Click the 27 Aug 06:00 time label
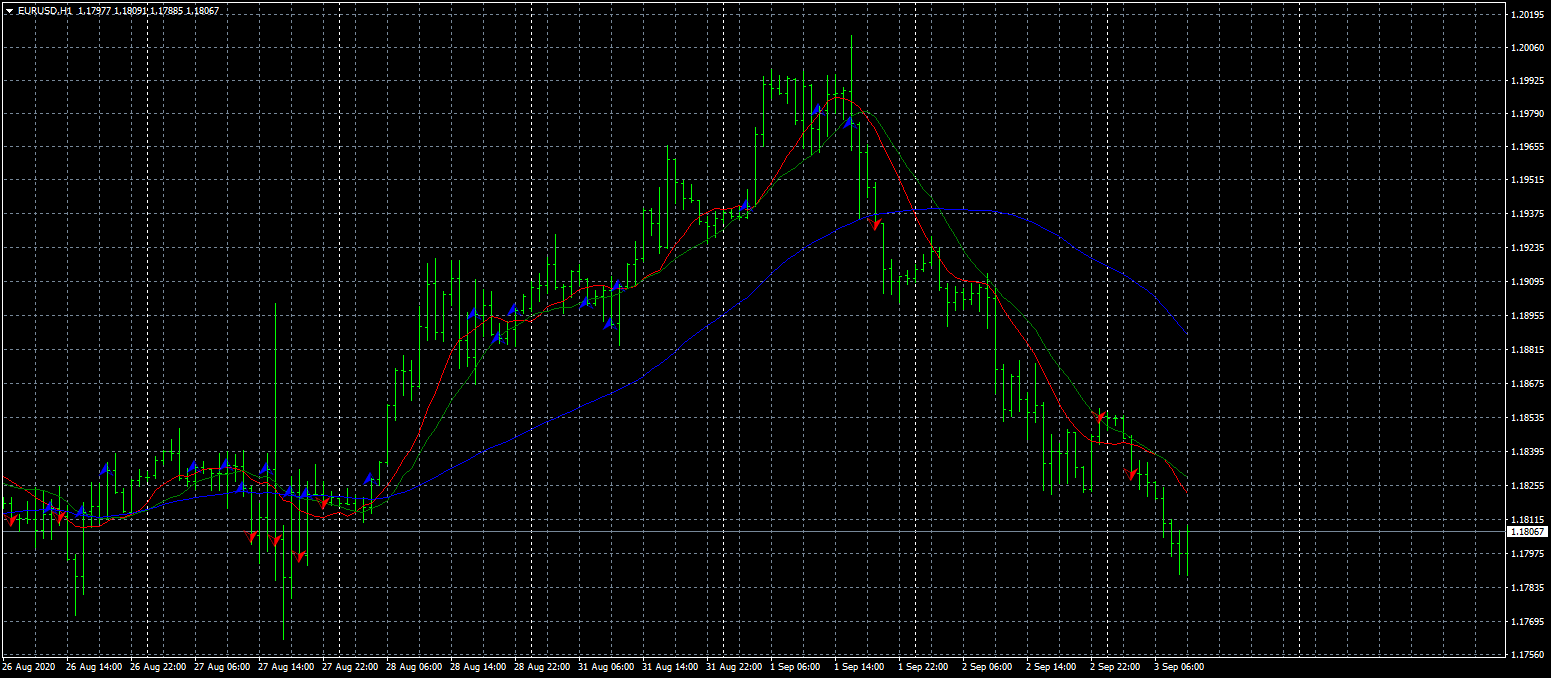 [222, 667]
